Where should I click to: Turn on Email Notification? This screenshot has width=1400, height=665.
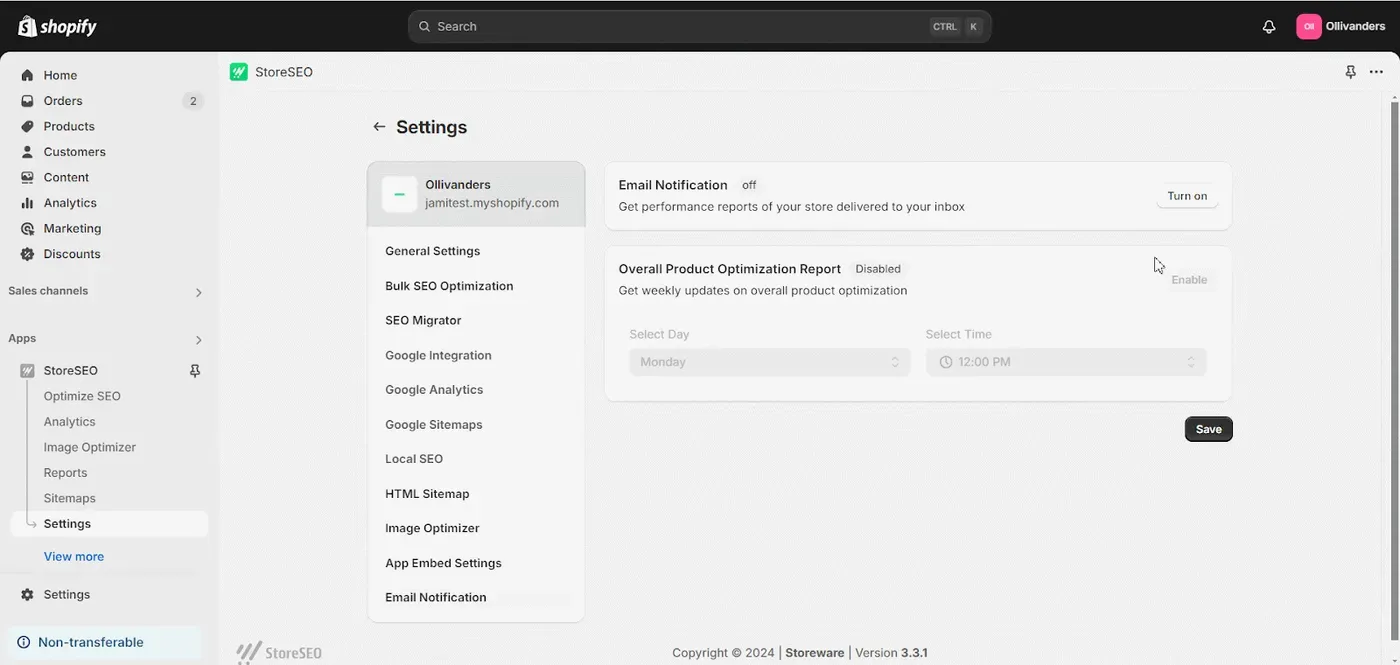[1187, 196]
